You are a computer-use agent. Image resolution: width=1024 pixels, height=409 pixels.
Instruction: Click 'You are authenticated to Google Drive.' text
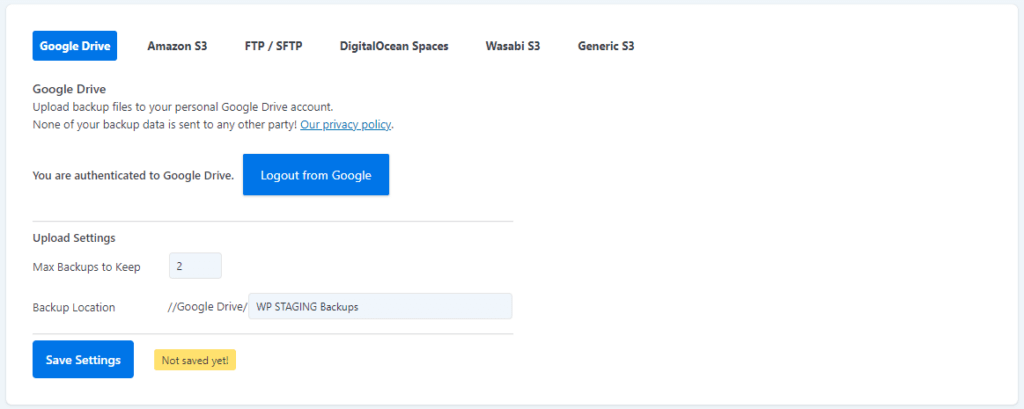[133, 175]
